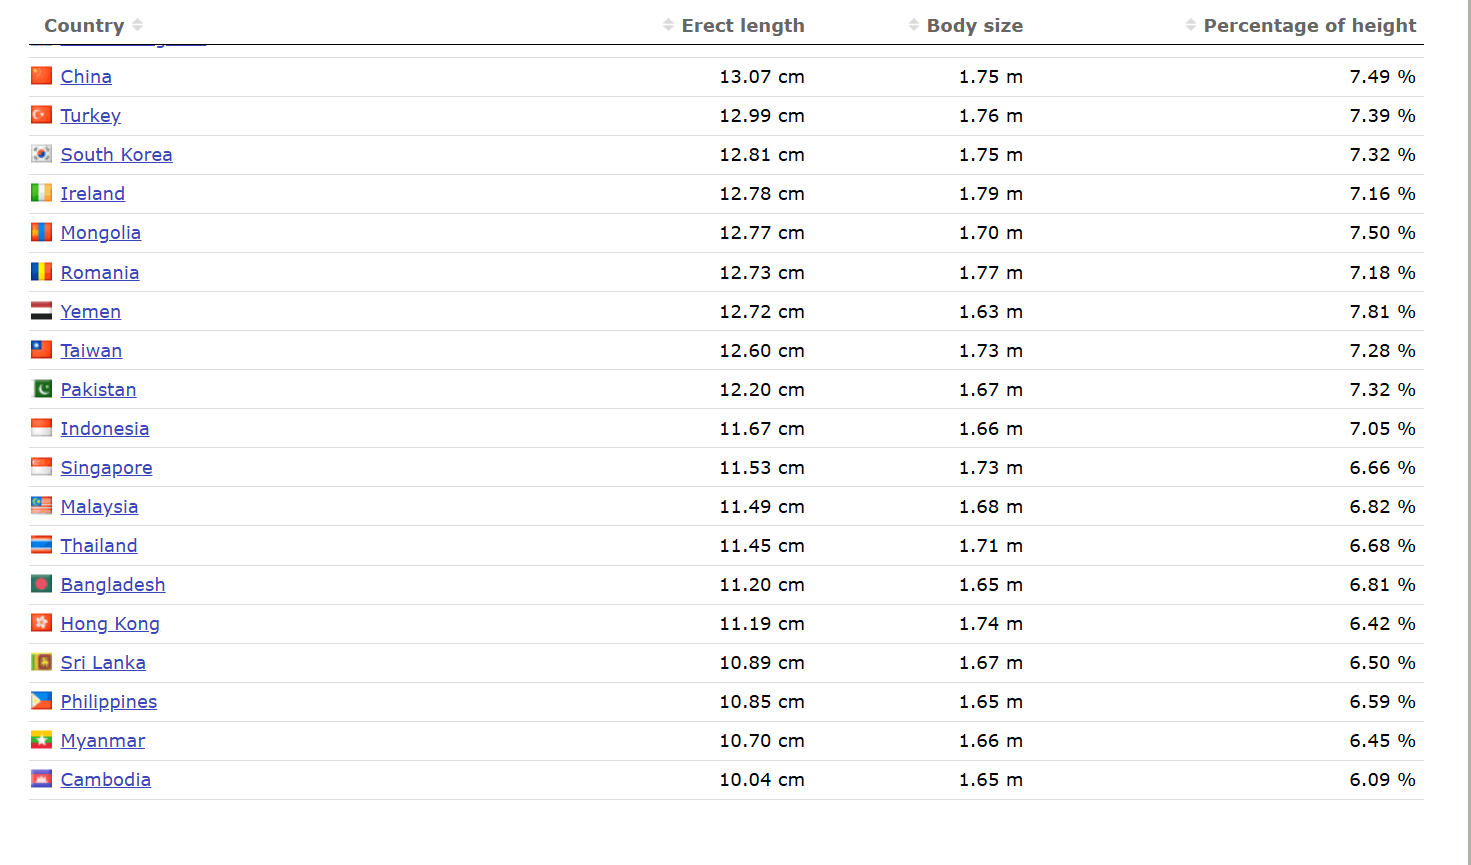The image size is (1471, 865).
Task: Open the Turkey country link
Action: 91,116
